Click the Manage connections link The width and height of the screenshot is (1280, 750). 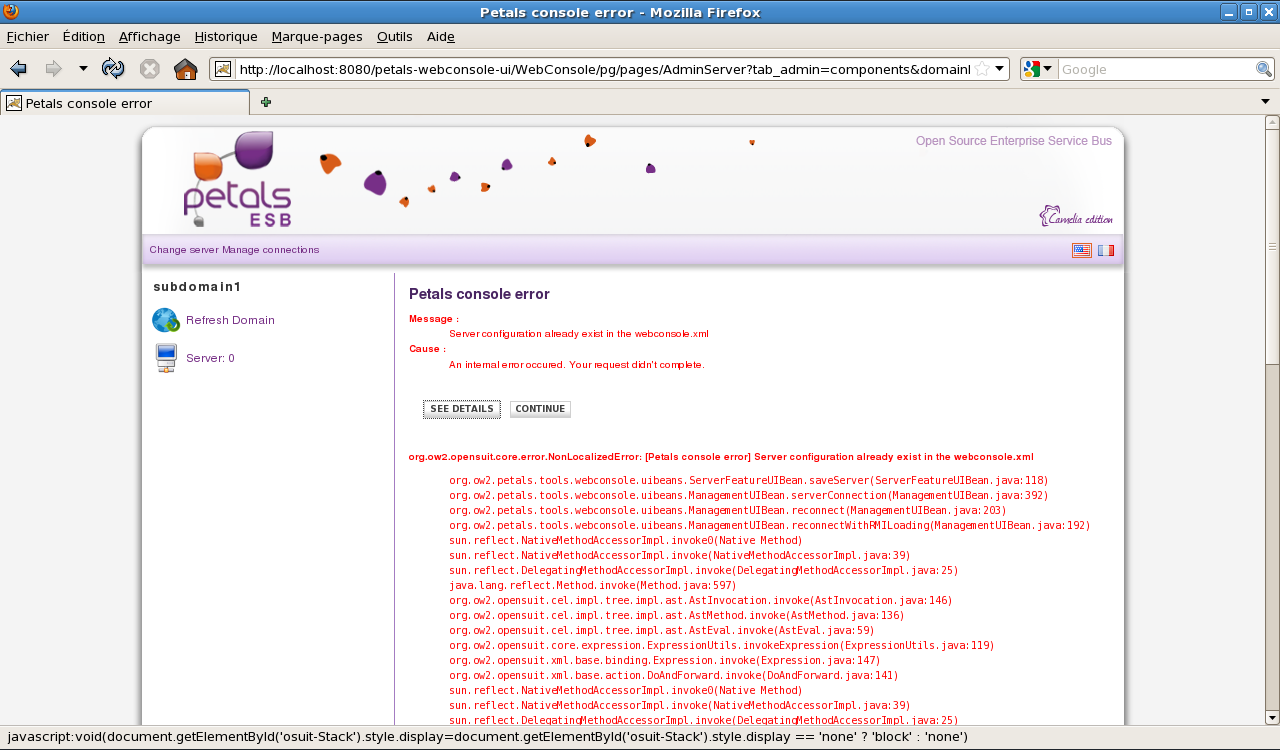tap(271, 250)
